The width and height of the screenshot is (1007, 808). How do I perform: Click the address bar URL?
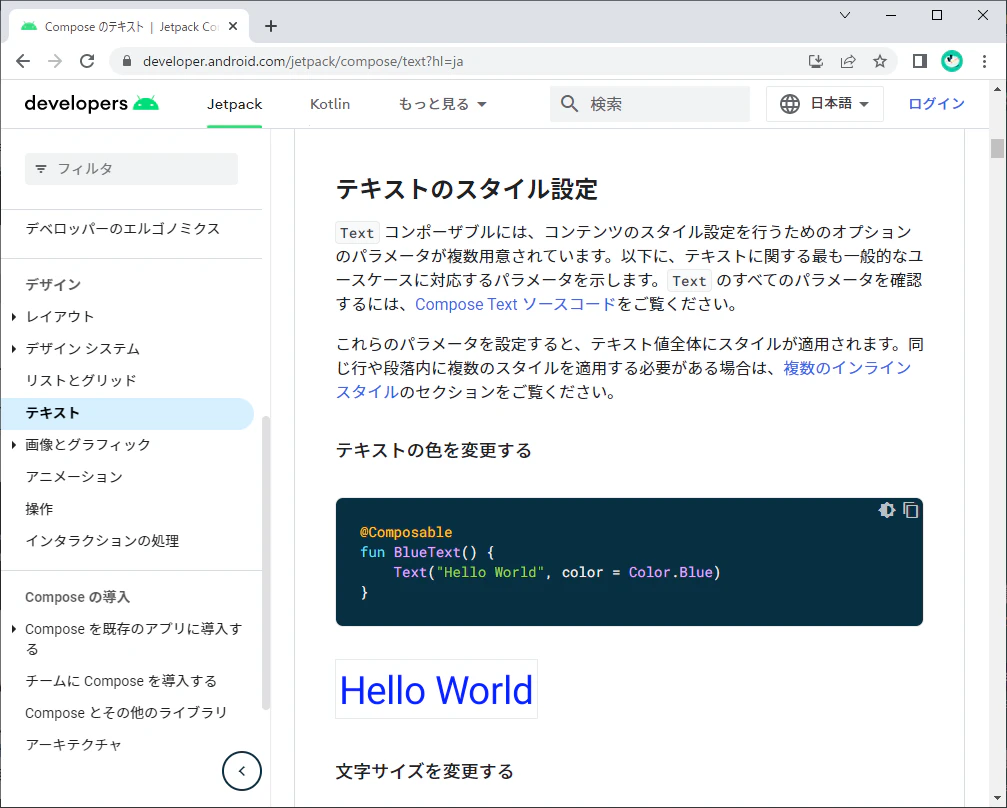[x=302, y=61]
